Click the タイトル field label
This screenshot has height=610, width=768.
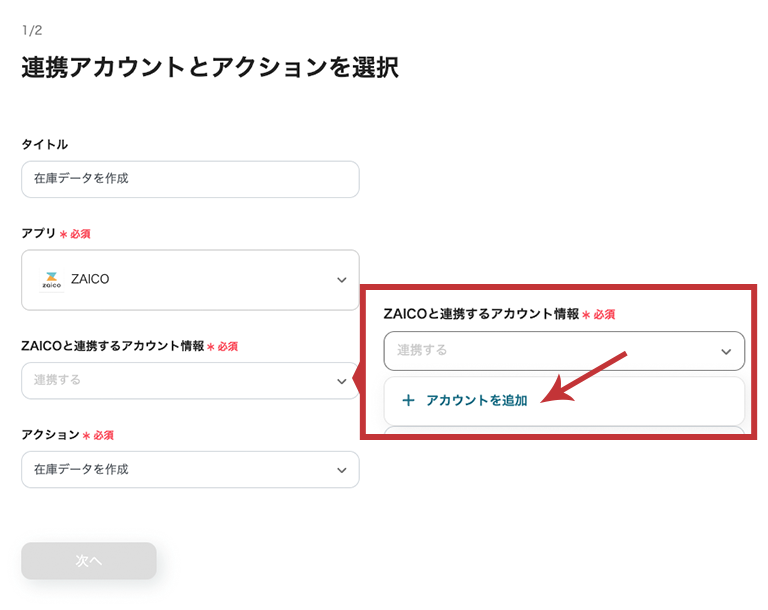tap(45, 145)
